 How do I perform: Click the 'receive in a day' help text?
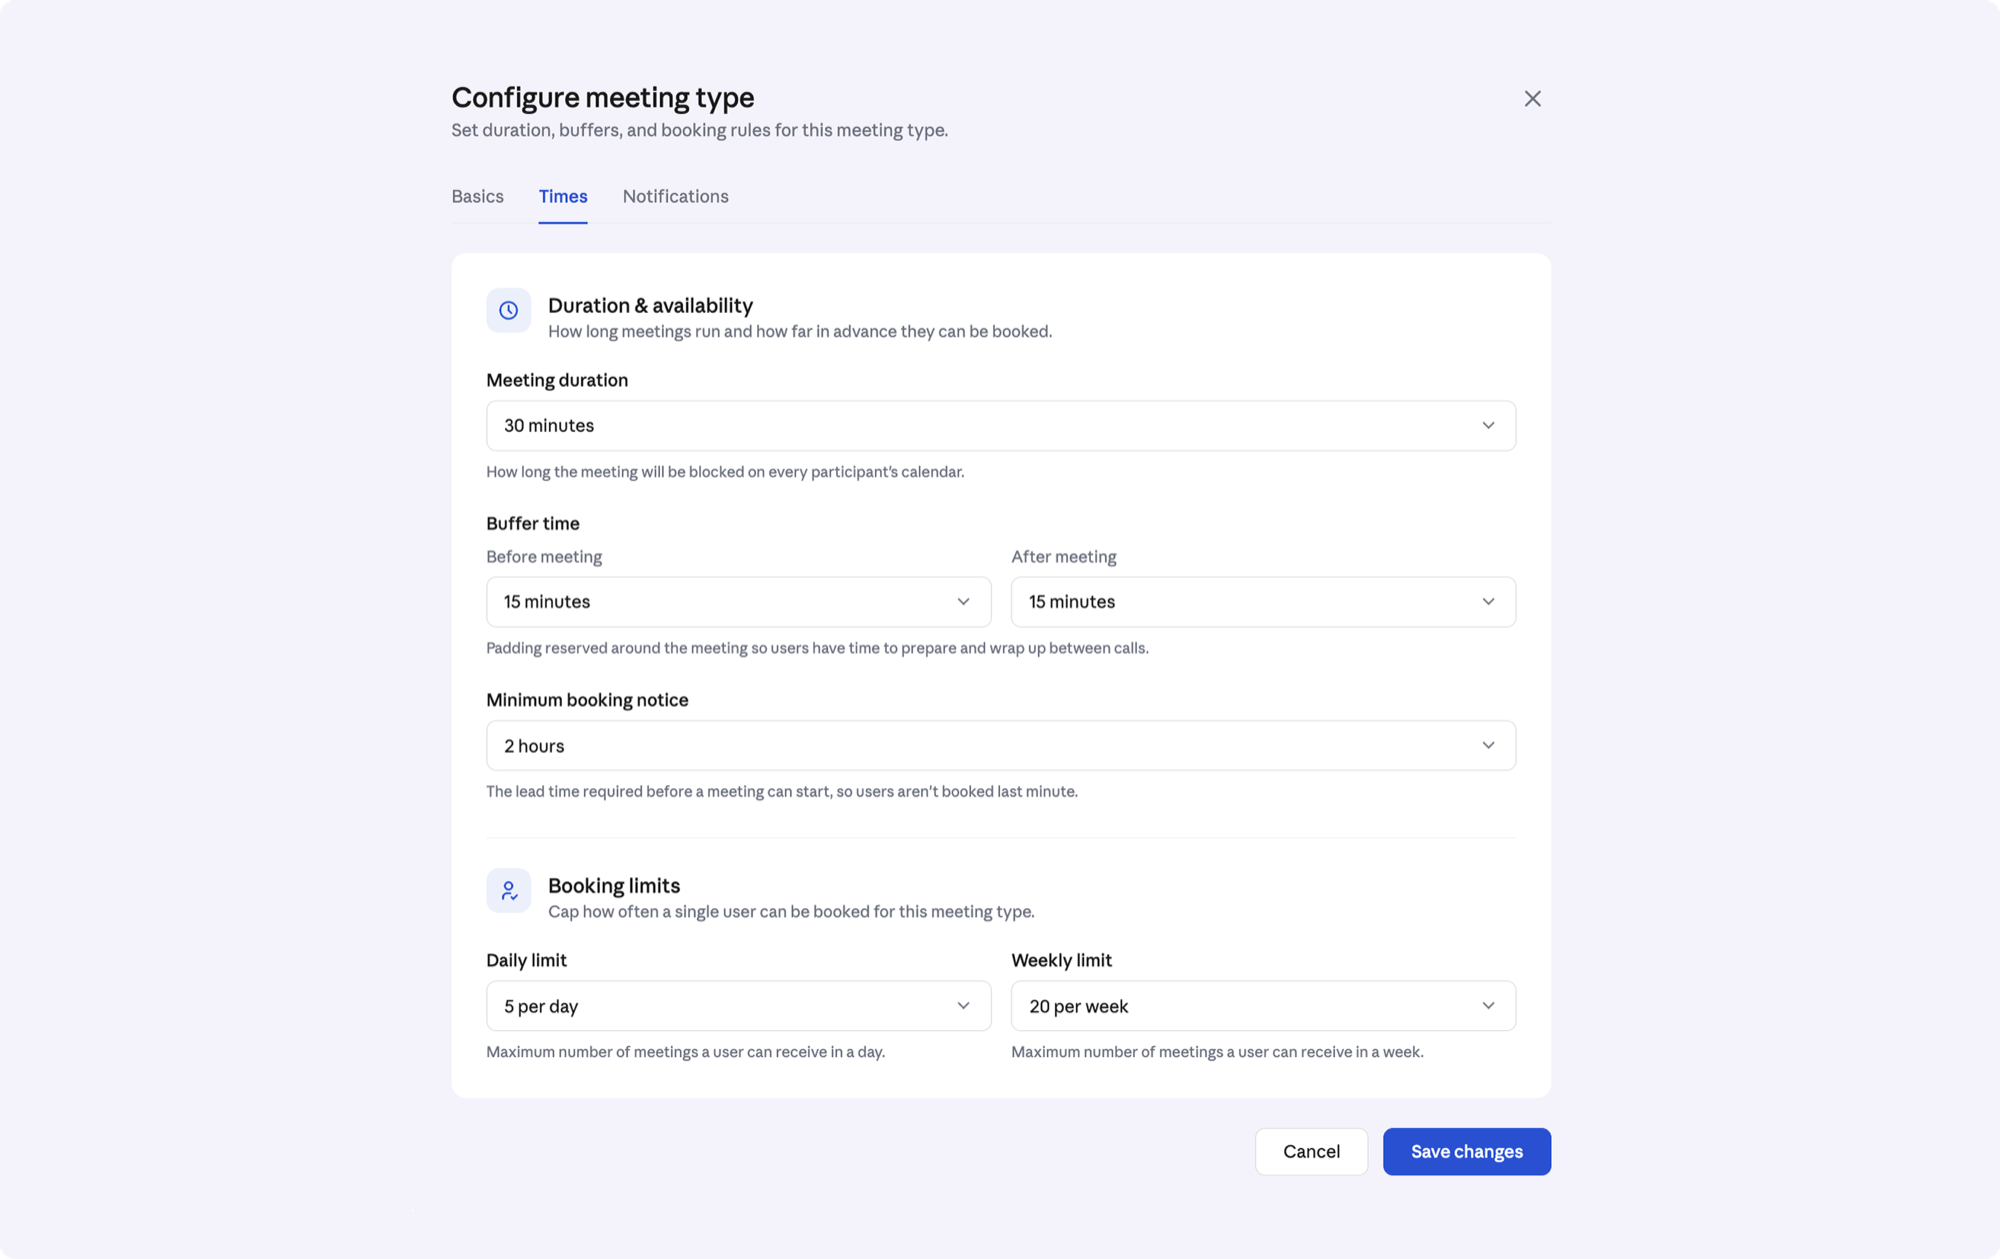tap(685, 1052)
